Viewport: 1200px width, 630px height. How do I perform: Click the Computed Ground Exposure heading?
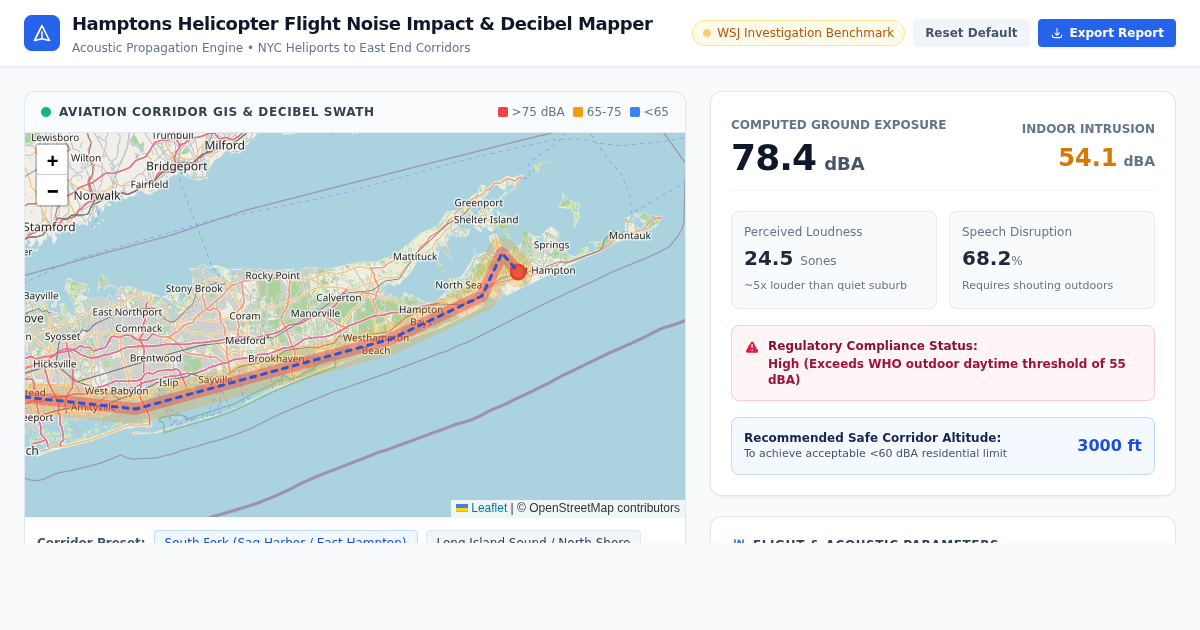pos(838,125)
